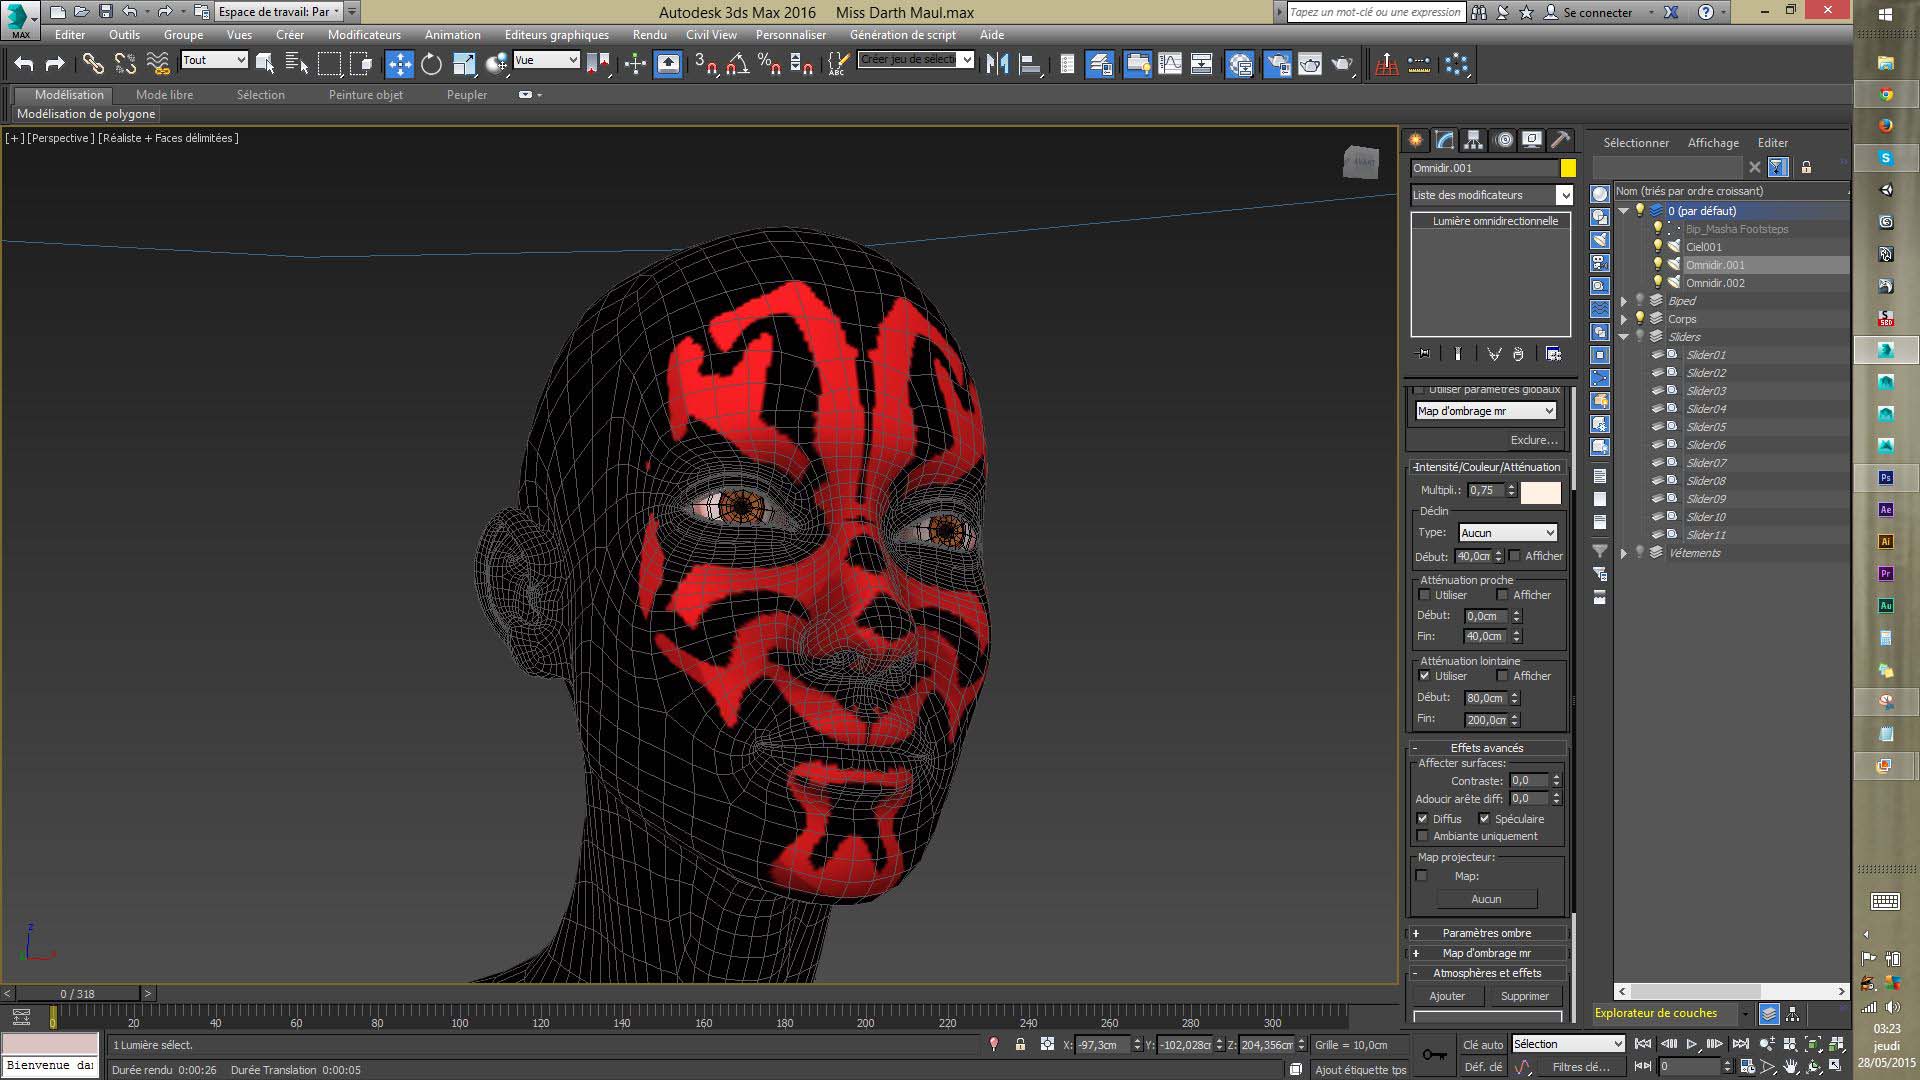This screenshot has width=1920, height=1080.
Task: Switch to the Peinture objet ribbon tab
Action: pyautogui.click(x=366, y=95)
